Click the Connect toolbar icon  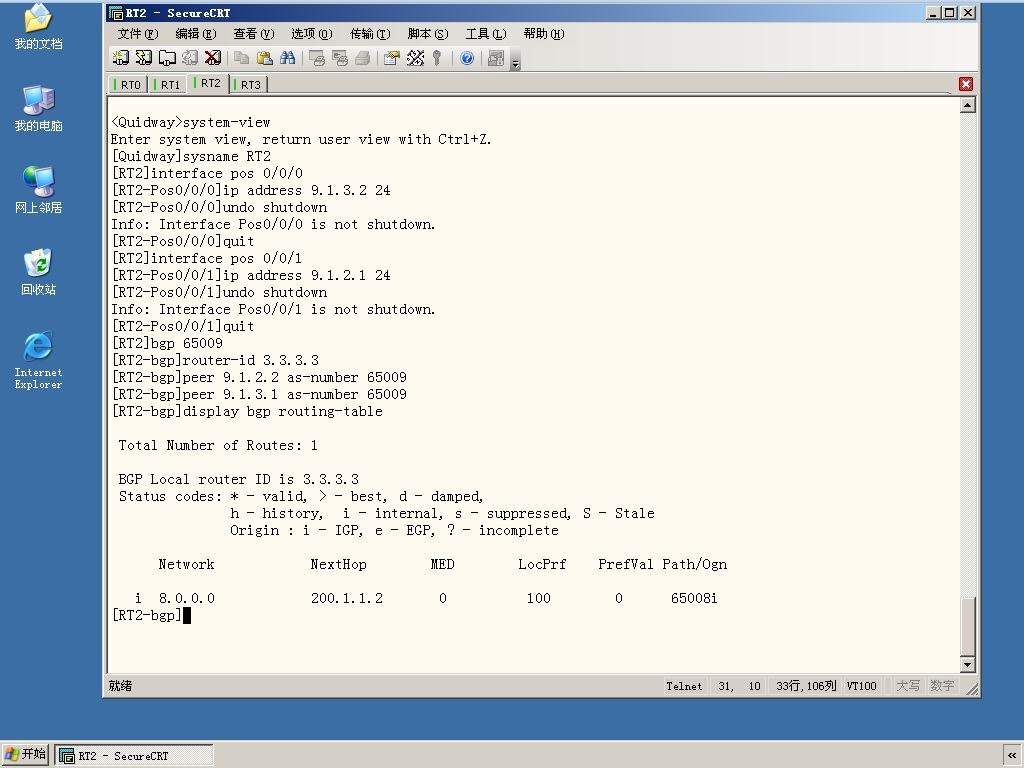pos(120,58)
